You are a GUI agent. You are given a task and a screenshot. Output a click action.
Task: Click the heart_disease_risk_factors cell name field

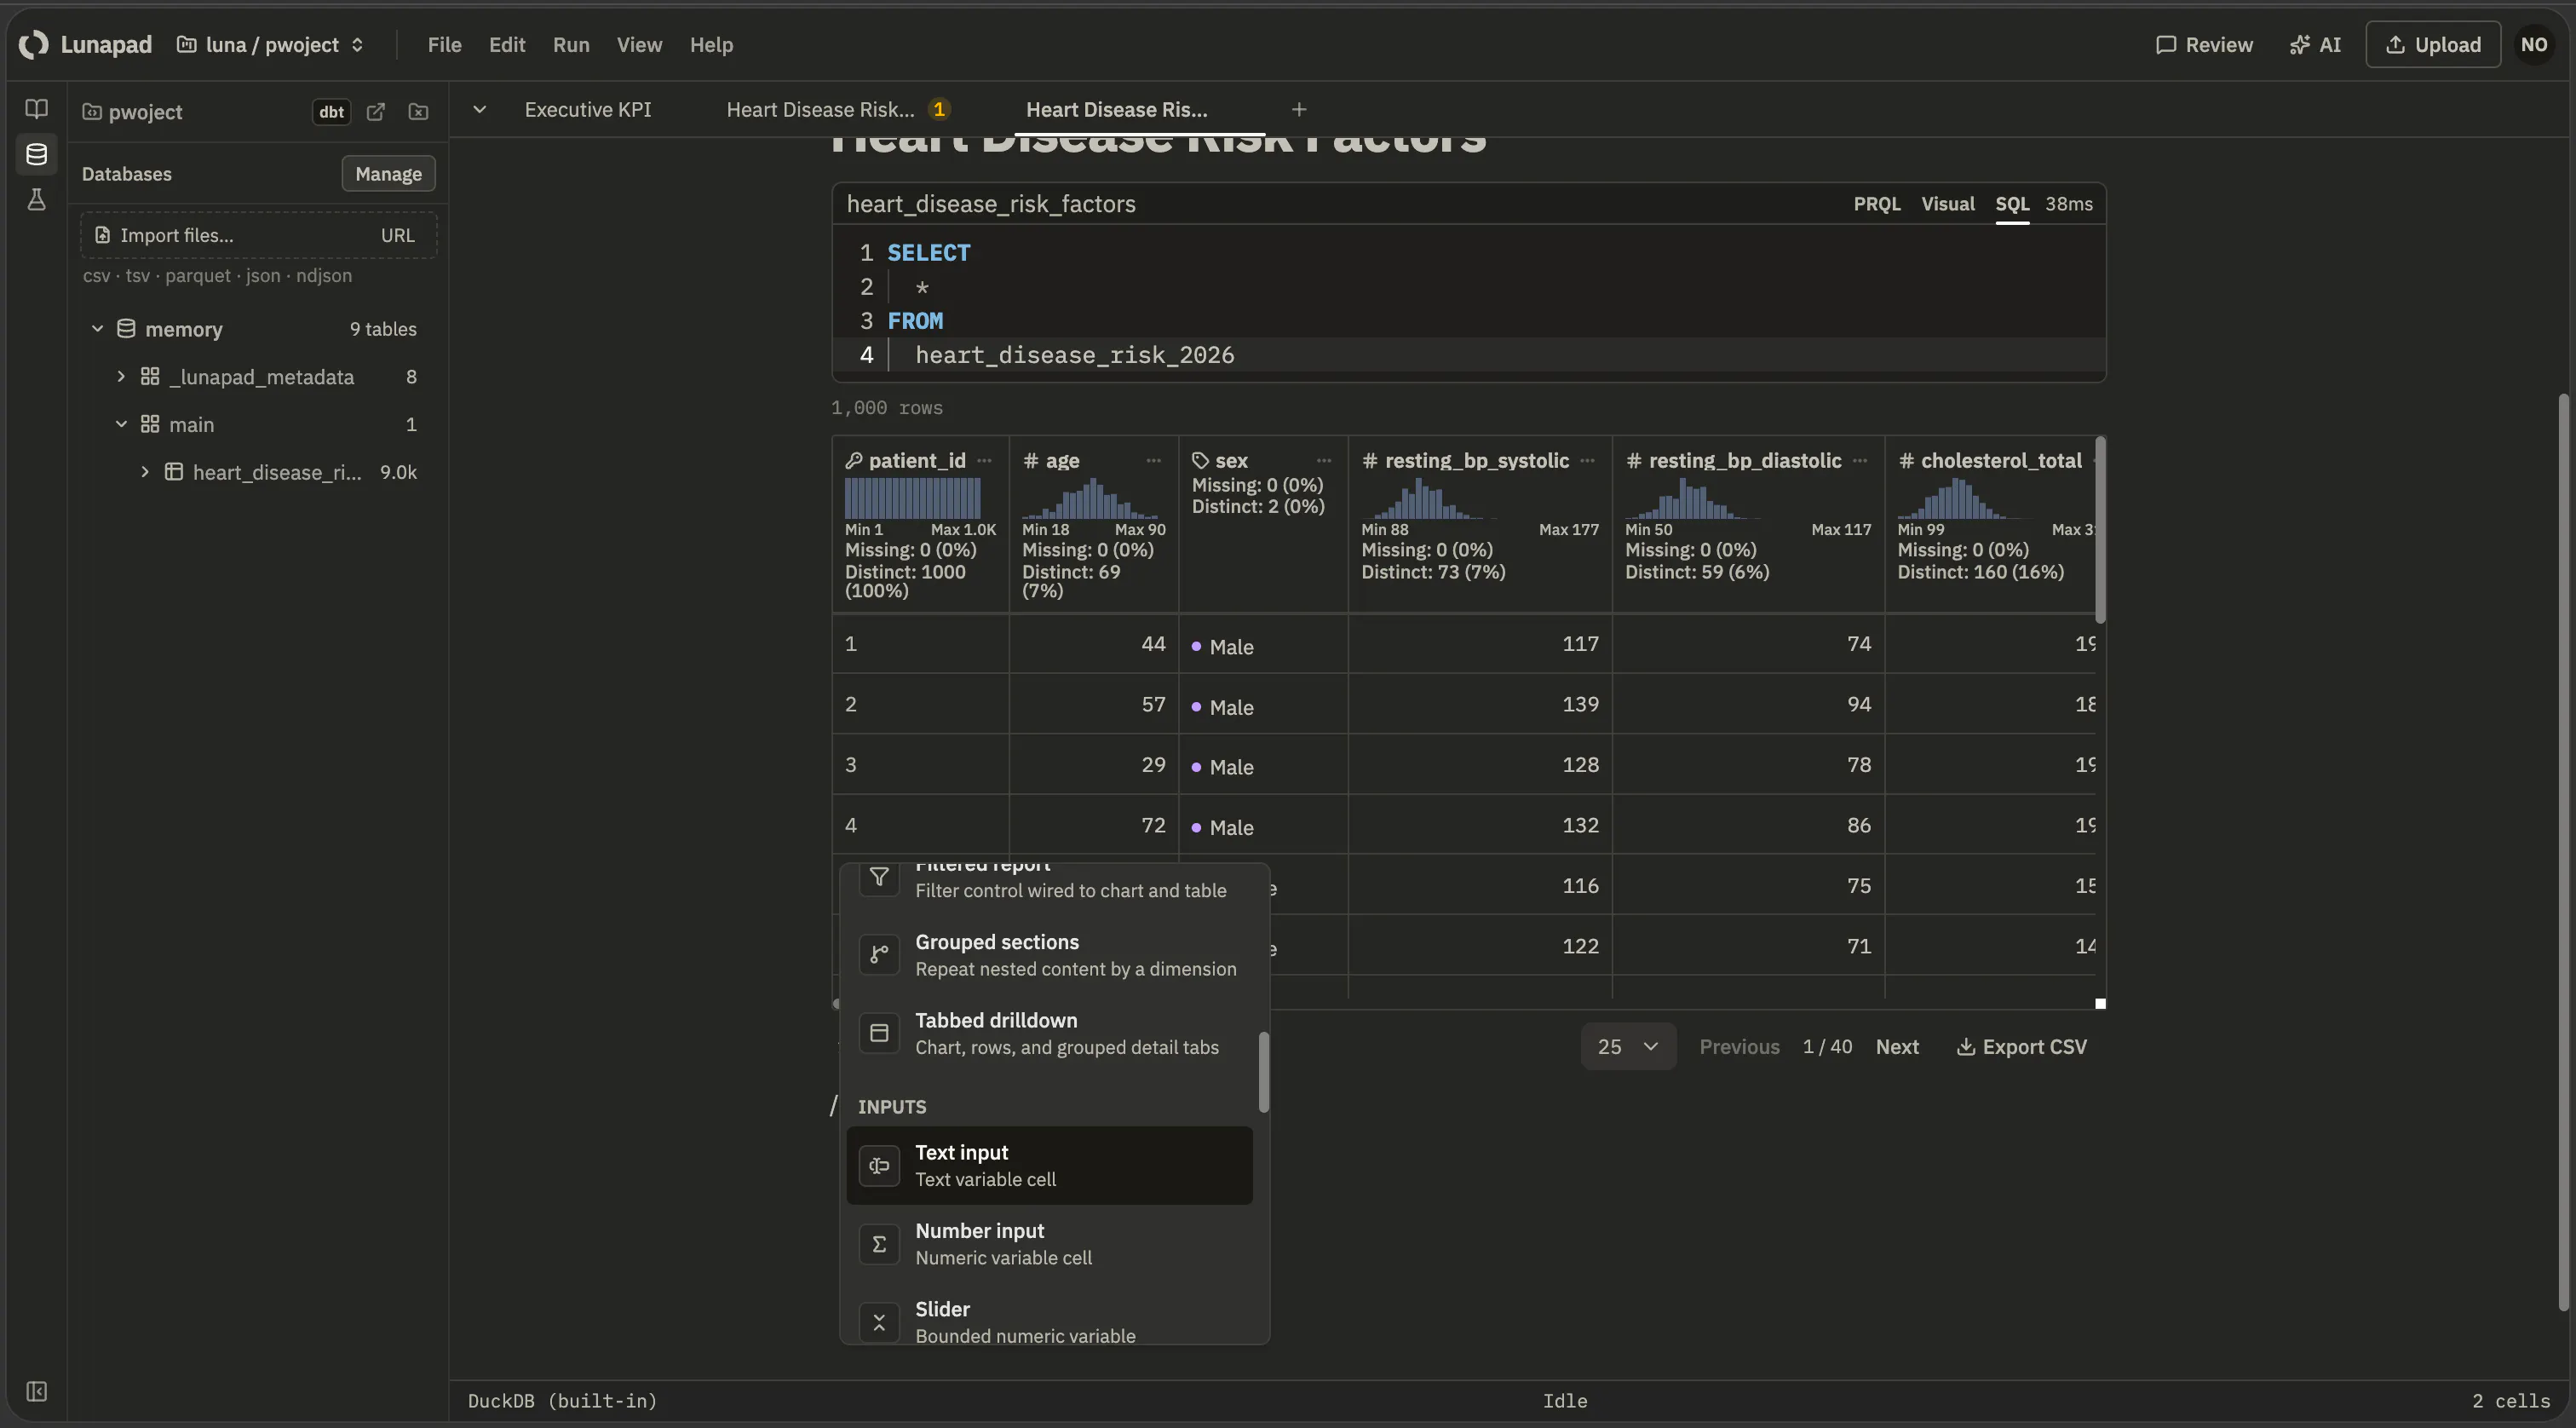(x=990, y=203)
